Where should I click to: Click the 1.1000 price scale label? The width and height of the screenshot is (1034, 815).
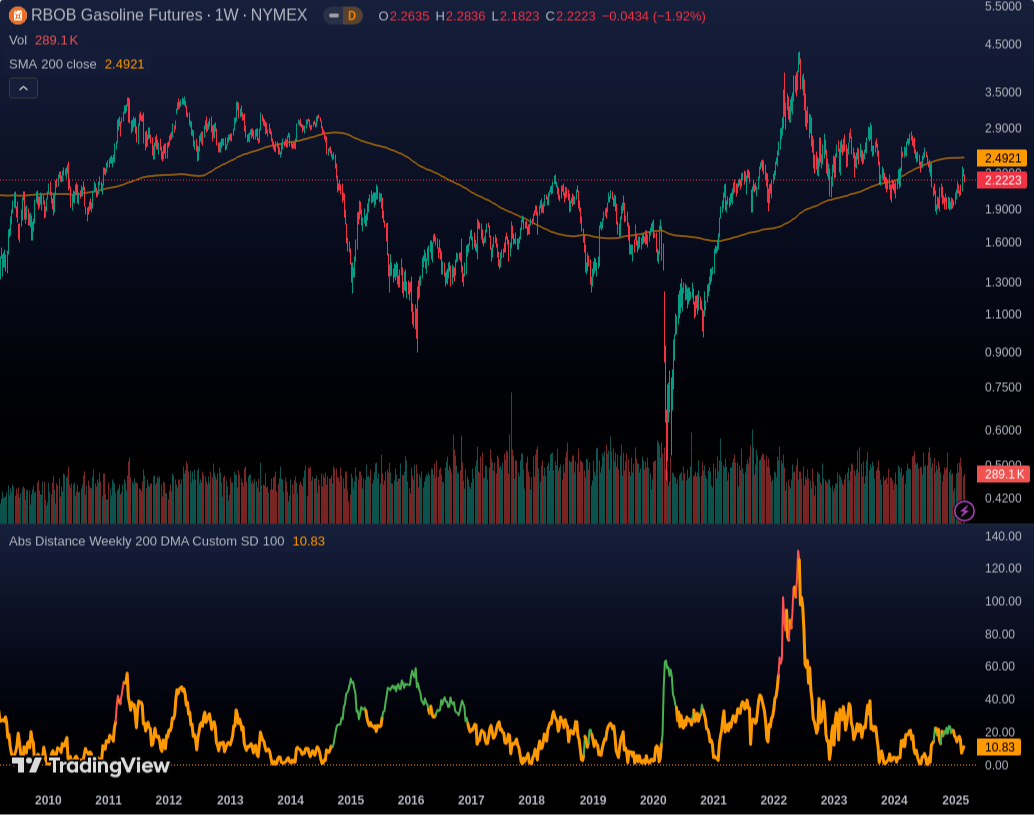[x=1003, y=314]
